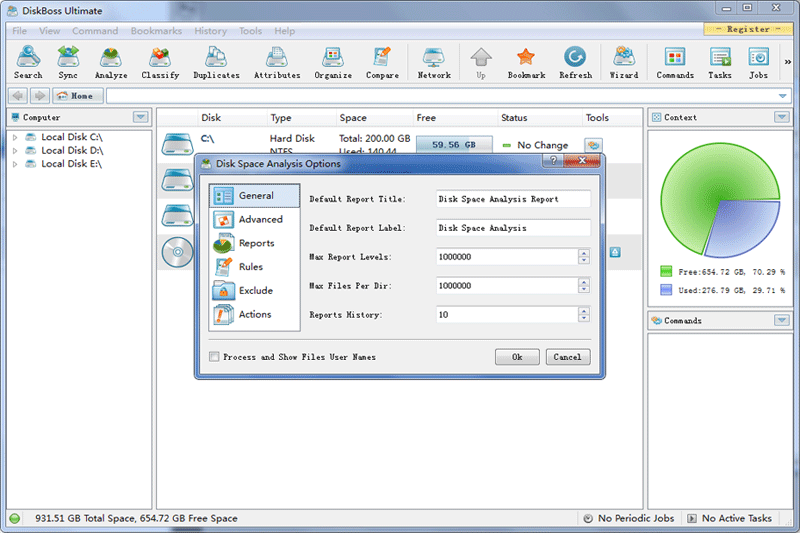Screen dimensions: 800x533
Task: Click the Organize toolbar icon
Action: pos(333,62)
